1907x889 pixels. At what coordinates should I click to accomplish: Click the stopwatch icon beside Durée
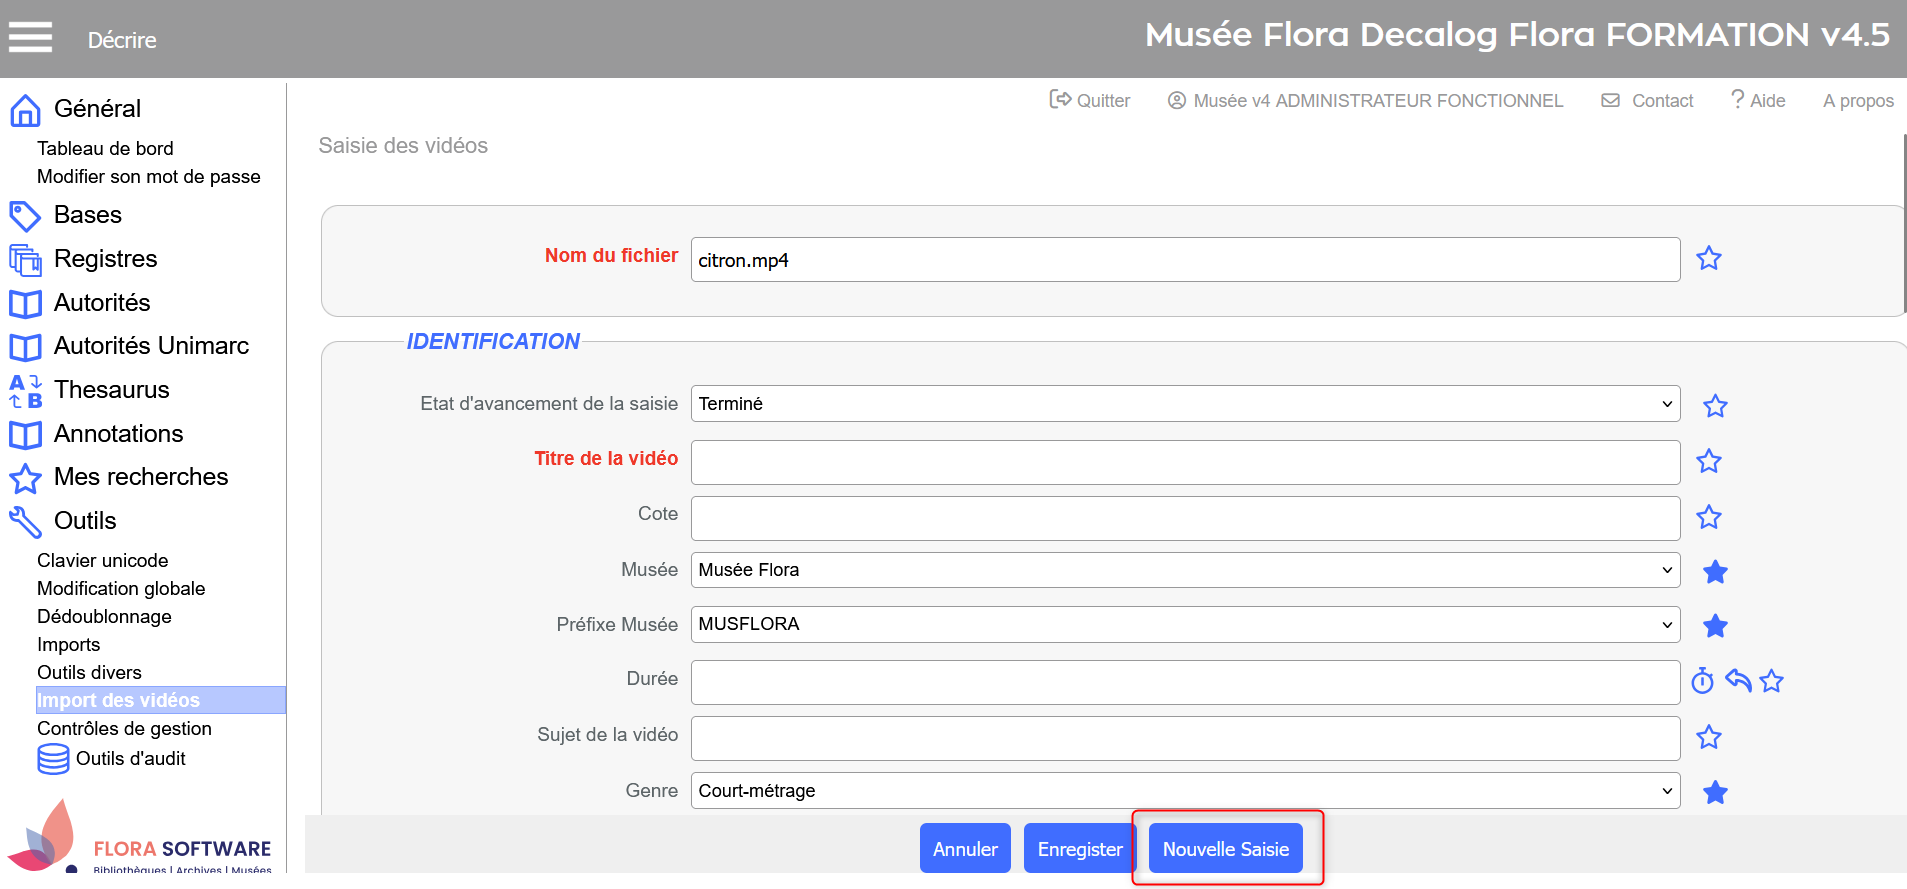(x=1702, y=681)
